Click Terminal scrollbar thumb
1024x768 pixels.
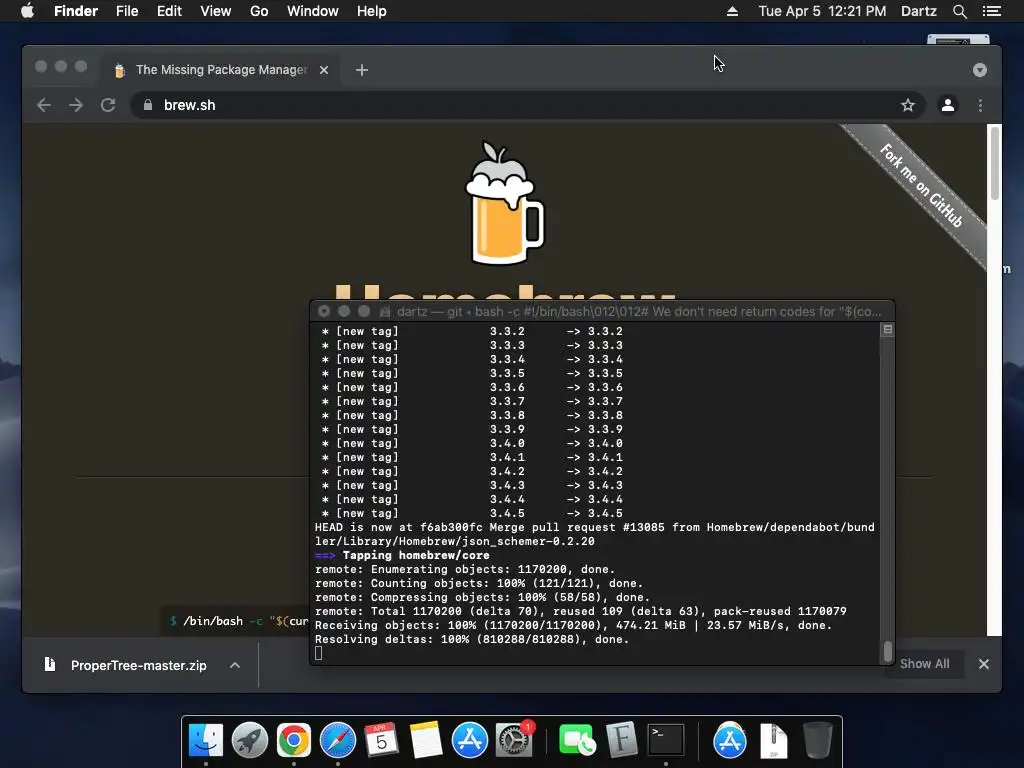[x=888, y=651]
